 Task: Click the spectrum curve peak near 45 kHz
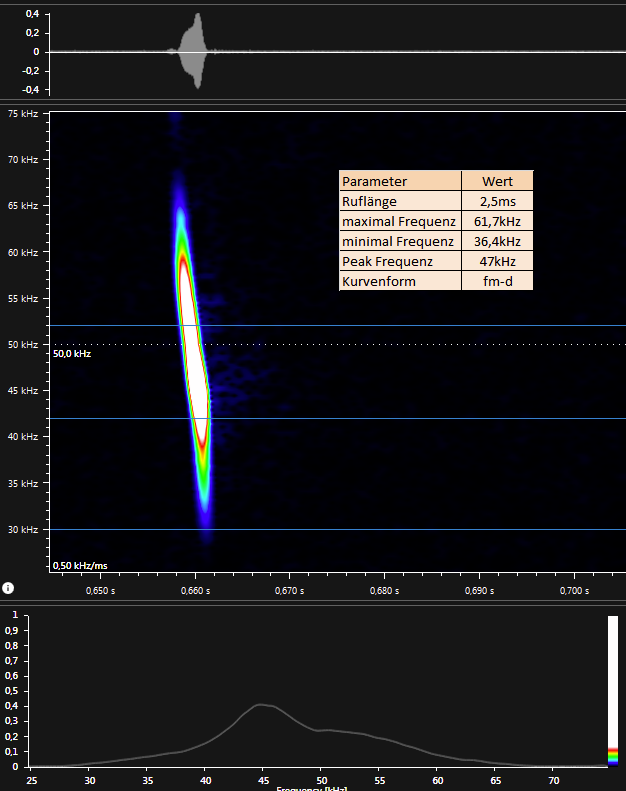pos(260,705)
